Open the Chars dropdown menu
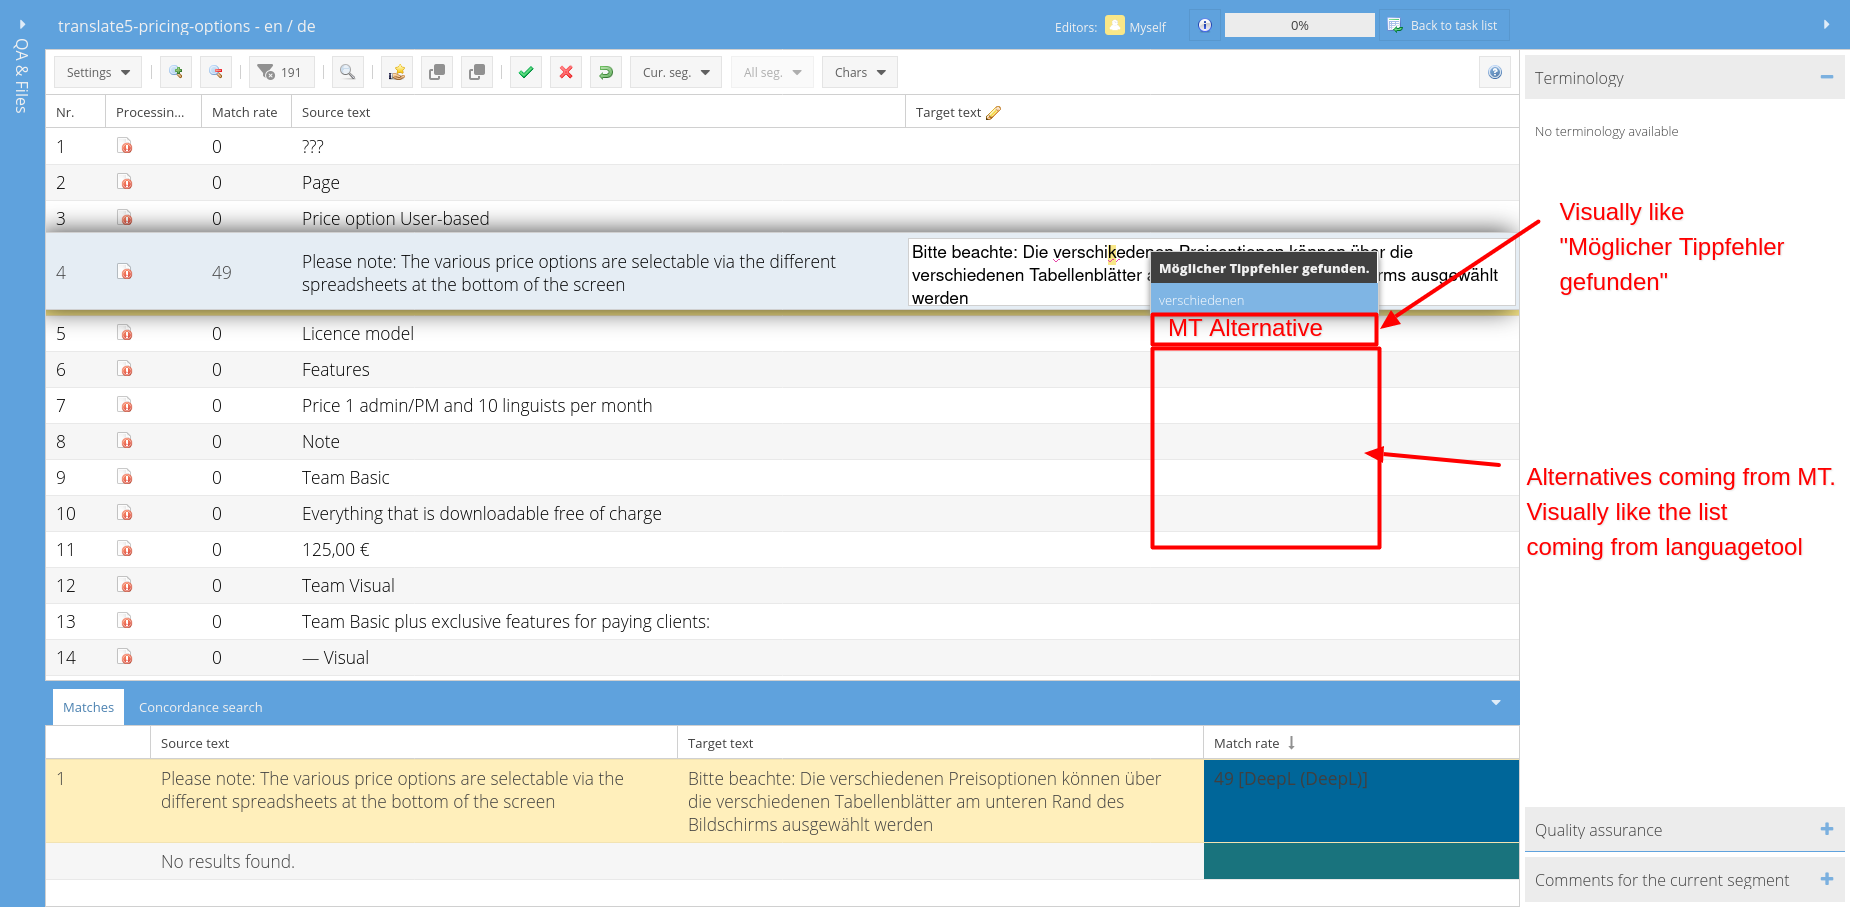Viewport: 1850px width, 907px height. 860,72
